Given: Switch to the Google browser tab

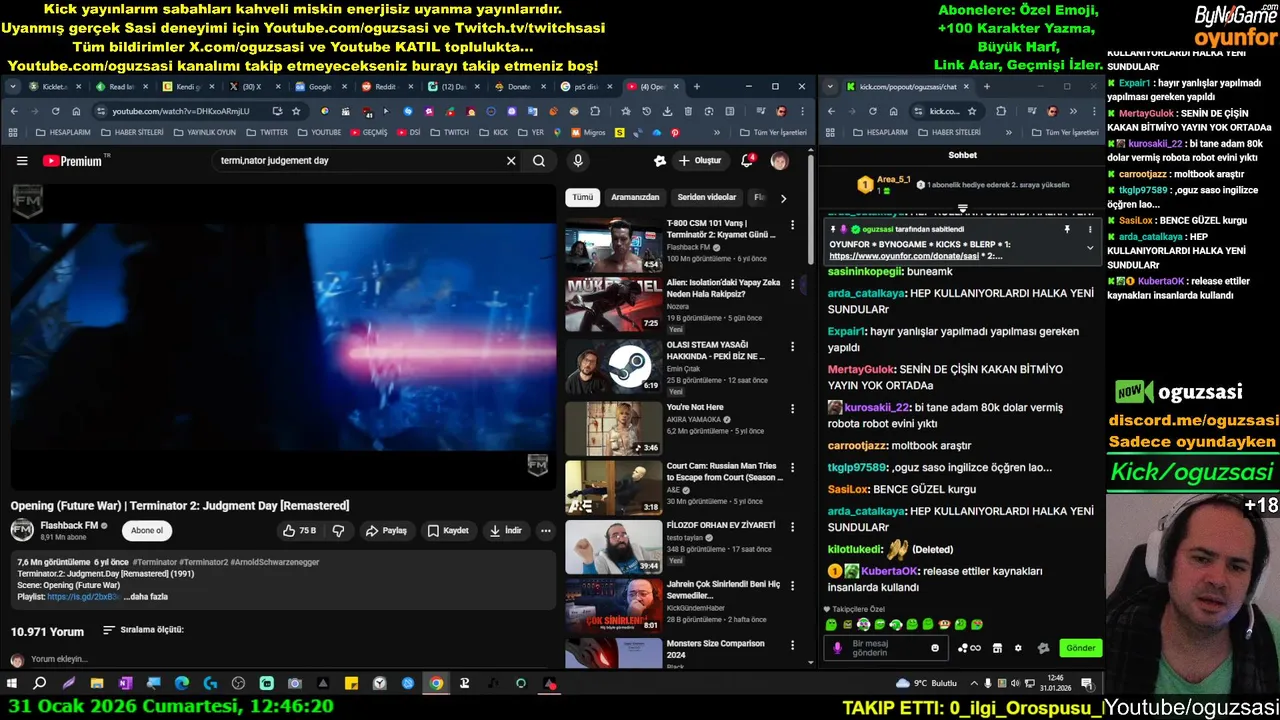Looking at the screenshot, I should pos(318,87).
